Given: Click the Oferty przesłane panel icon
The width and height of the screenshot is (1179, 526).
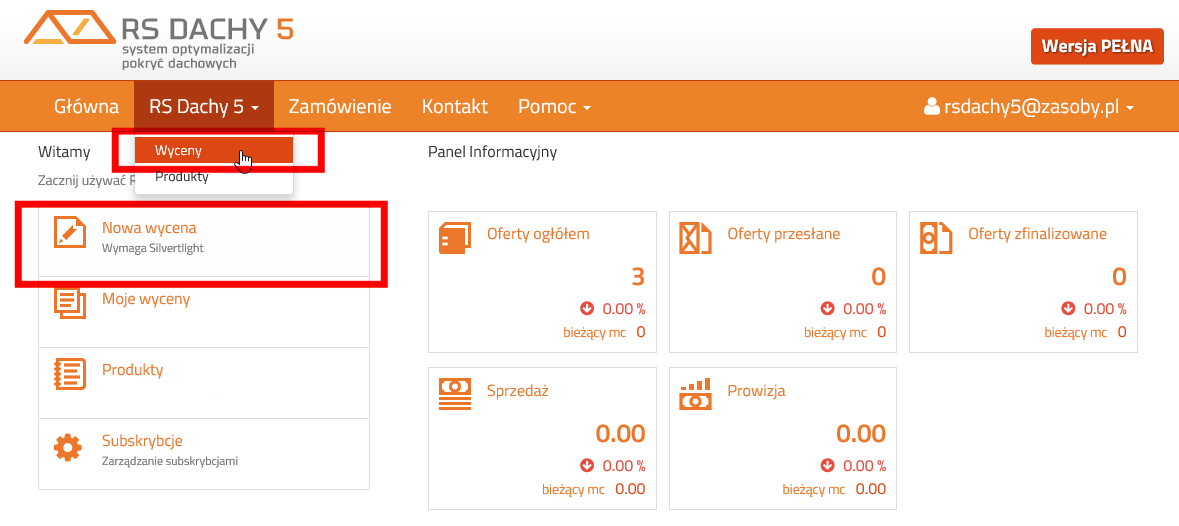Looking at the screenshot, I should (x=695, y=237).
